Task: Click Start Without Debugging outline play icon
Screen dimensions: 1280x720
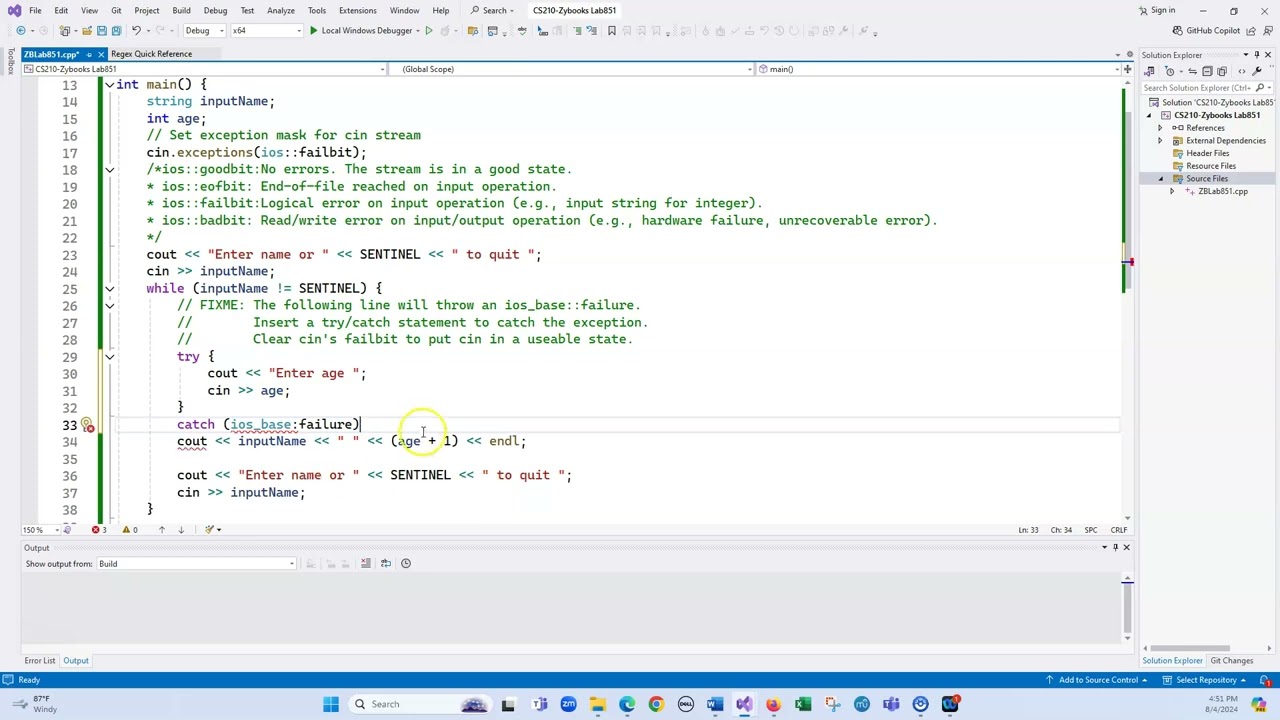Action: click(x=429, y=31)
